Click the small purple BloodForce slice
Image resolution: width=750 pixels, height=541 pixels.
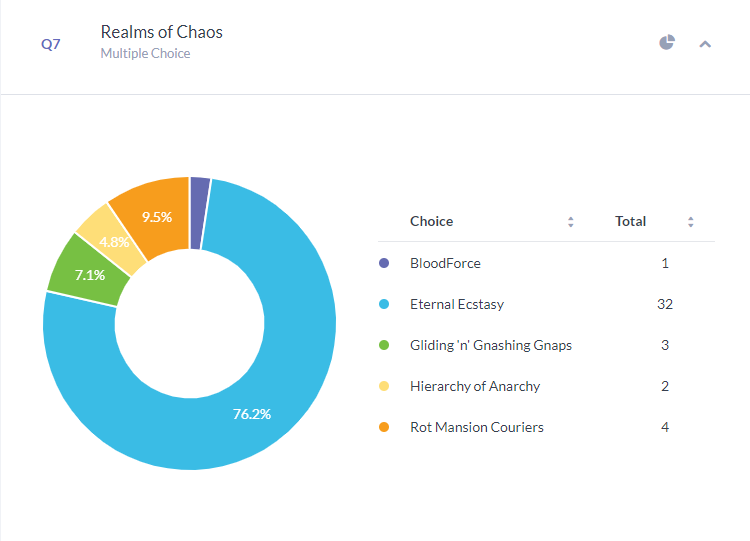pyautogui.click(x=199, y=213)
